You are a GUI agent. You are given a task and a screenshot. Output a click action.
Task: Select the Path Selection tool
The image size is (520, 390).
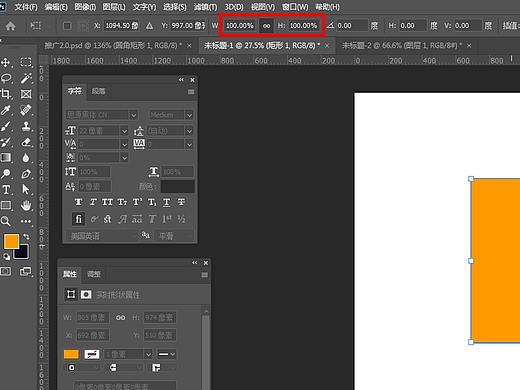[26, 189]
